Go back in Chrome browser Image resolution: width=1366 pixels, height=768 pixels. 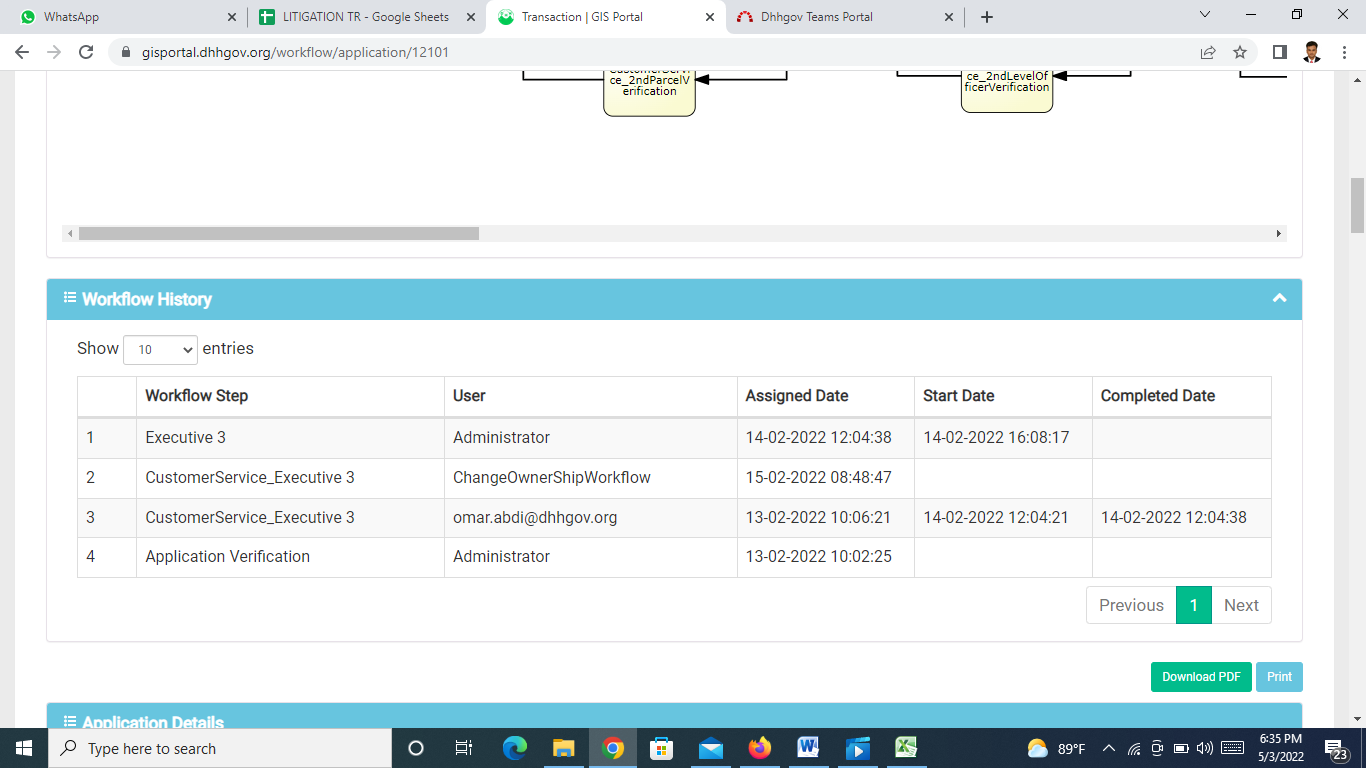(22, 52)
